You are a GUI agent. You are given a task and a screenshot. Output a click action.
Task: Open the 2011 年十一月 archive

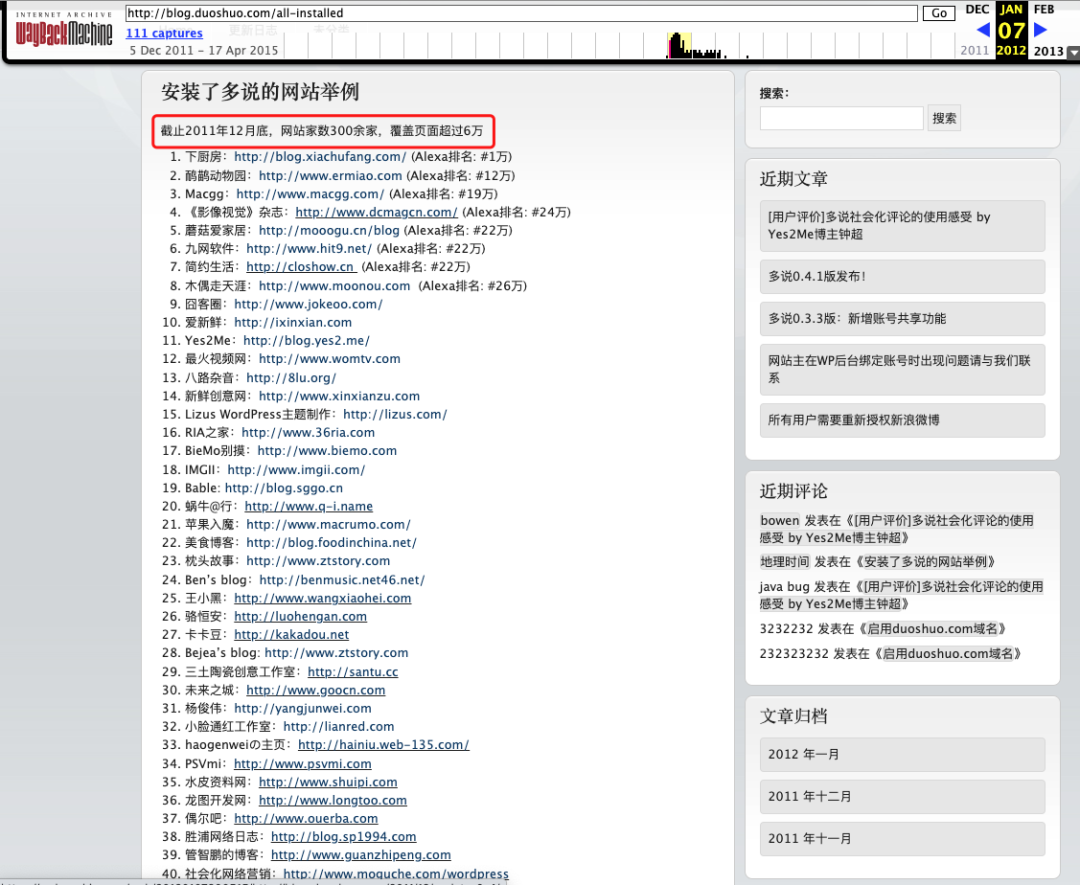(x=810, y=839)
